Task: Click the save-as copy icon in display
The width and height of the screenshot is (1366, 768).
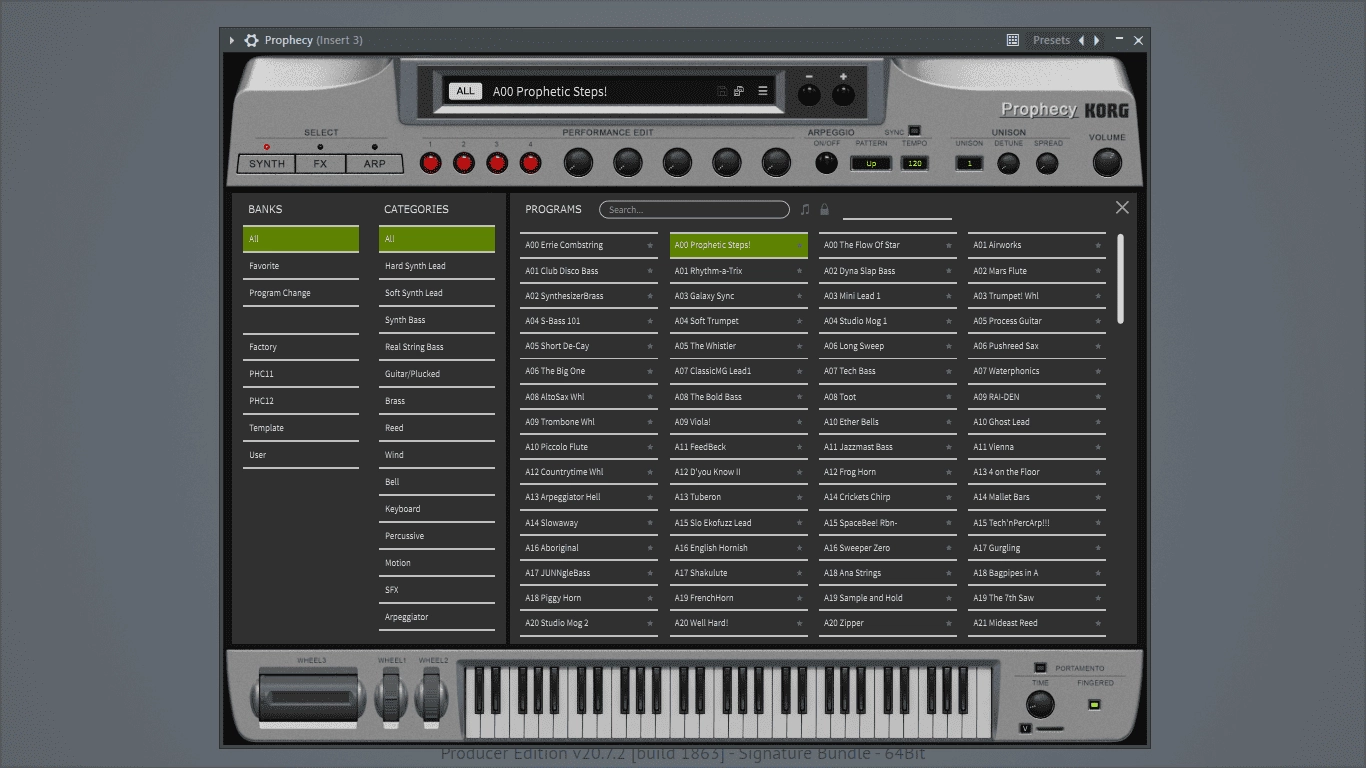Action: pyautogui.click(x=739, y=91)
